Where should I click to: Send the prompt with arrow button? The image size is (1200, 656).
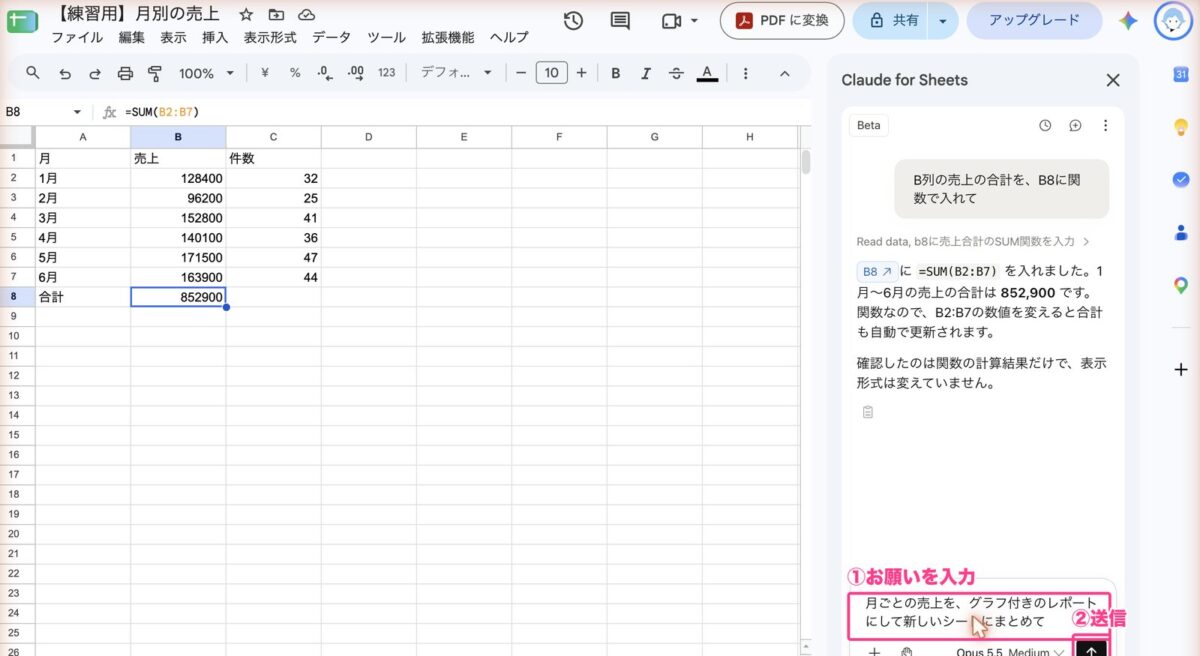pos(1090,648)
